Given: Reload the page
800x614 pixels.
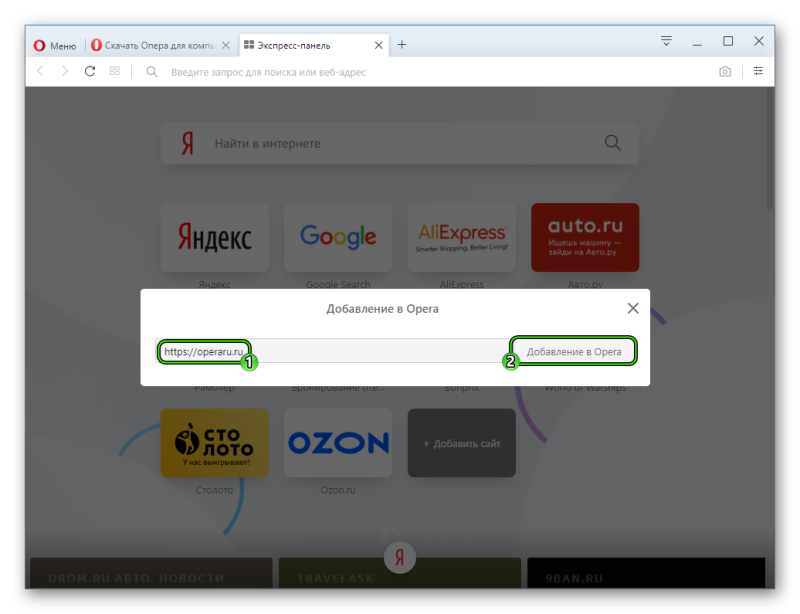Looking at the screenshot, I should point(90,71).
